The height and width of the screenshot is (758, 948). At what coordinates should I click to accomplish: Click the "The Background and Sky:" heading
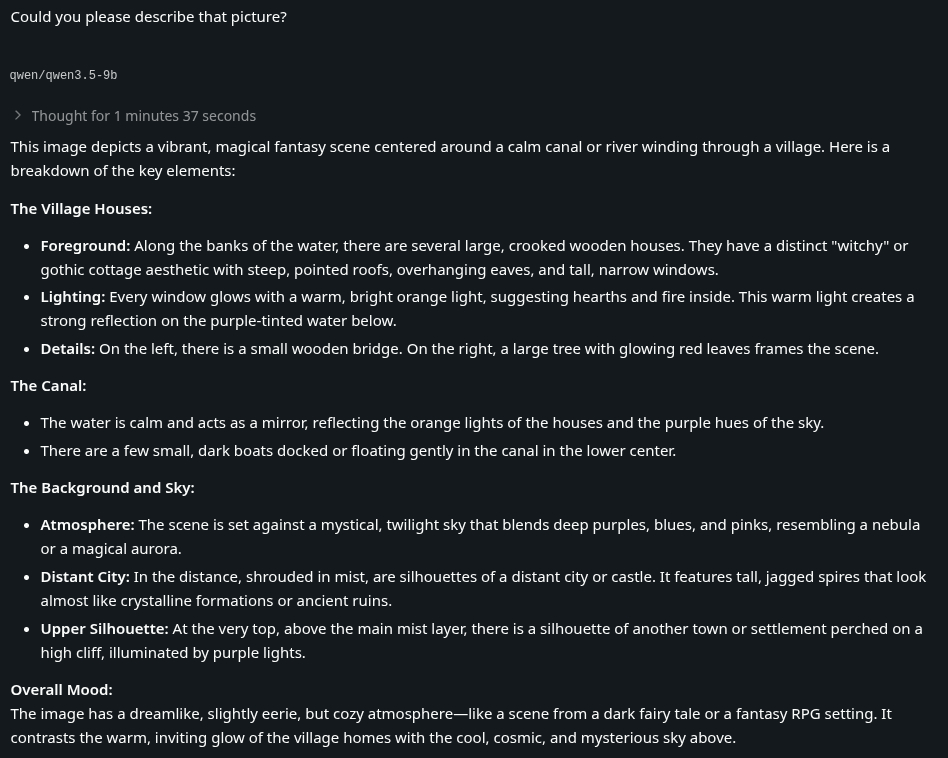pos(102,488)
